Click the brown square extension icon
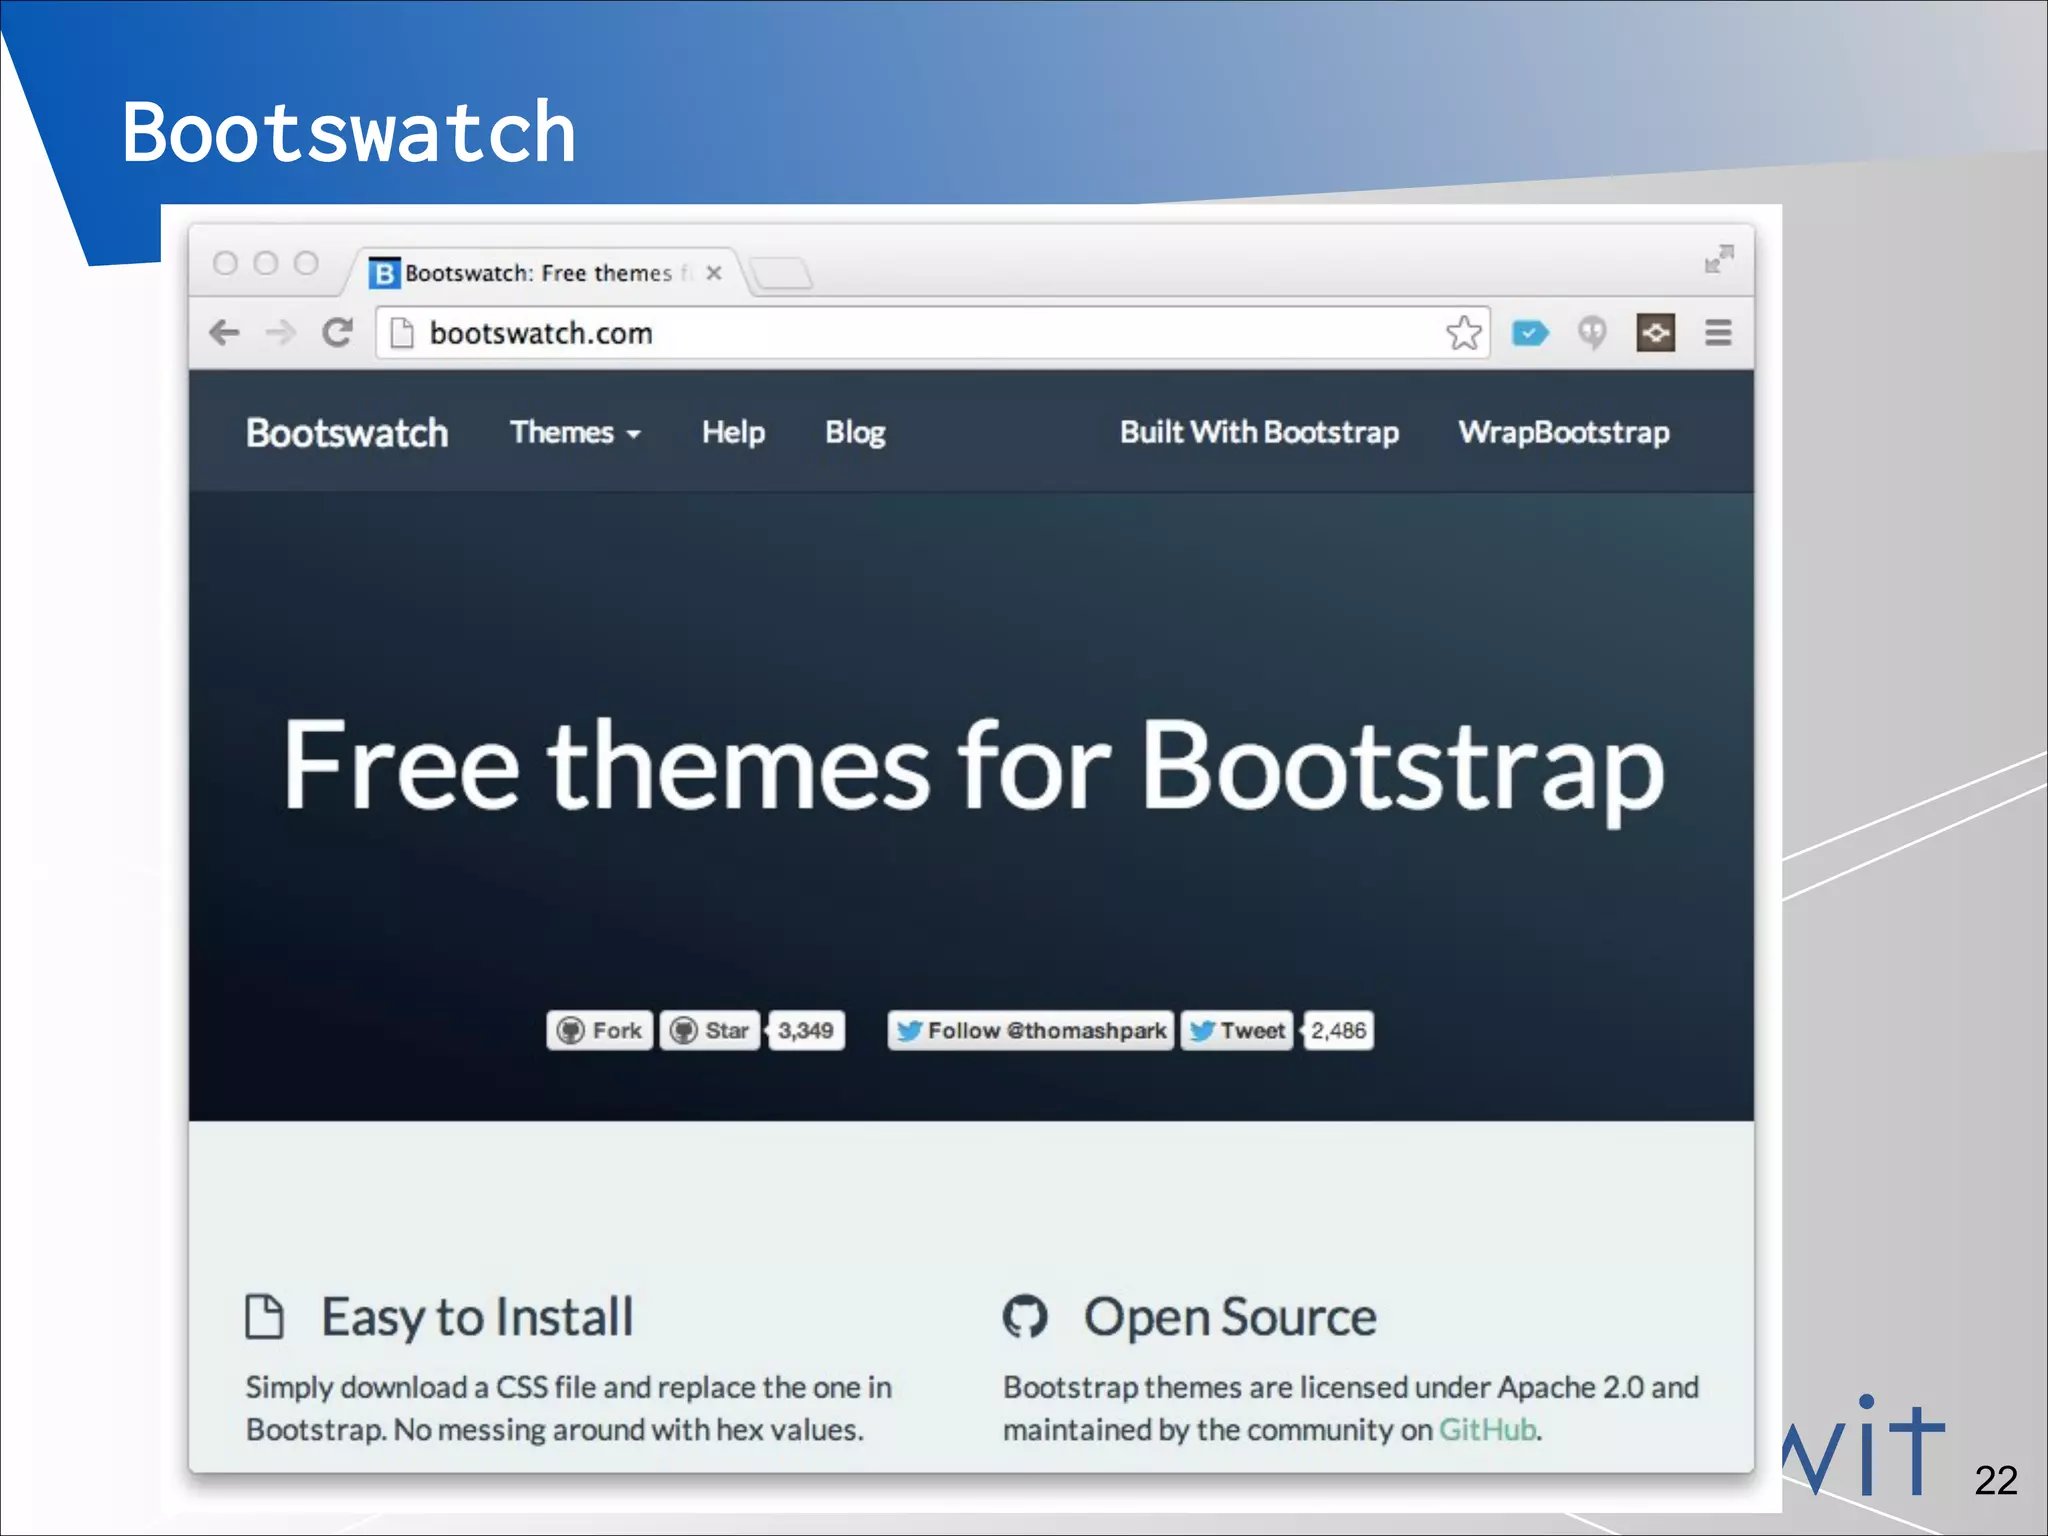 coord(1656,333)
